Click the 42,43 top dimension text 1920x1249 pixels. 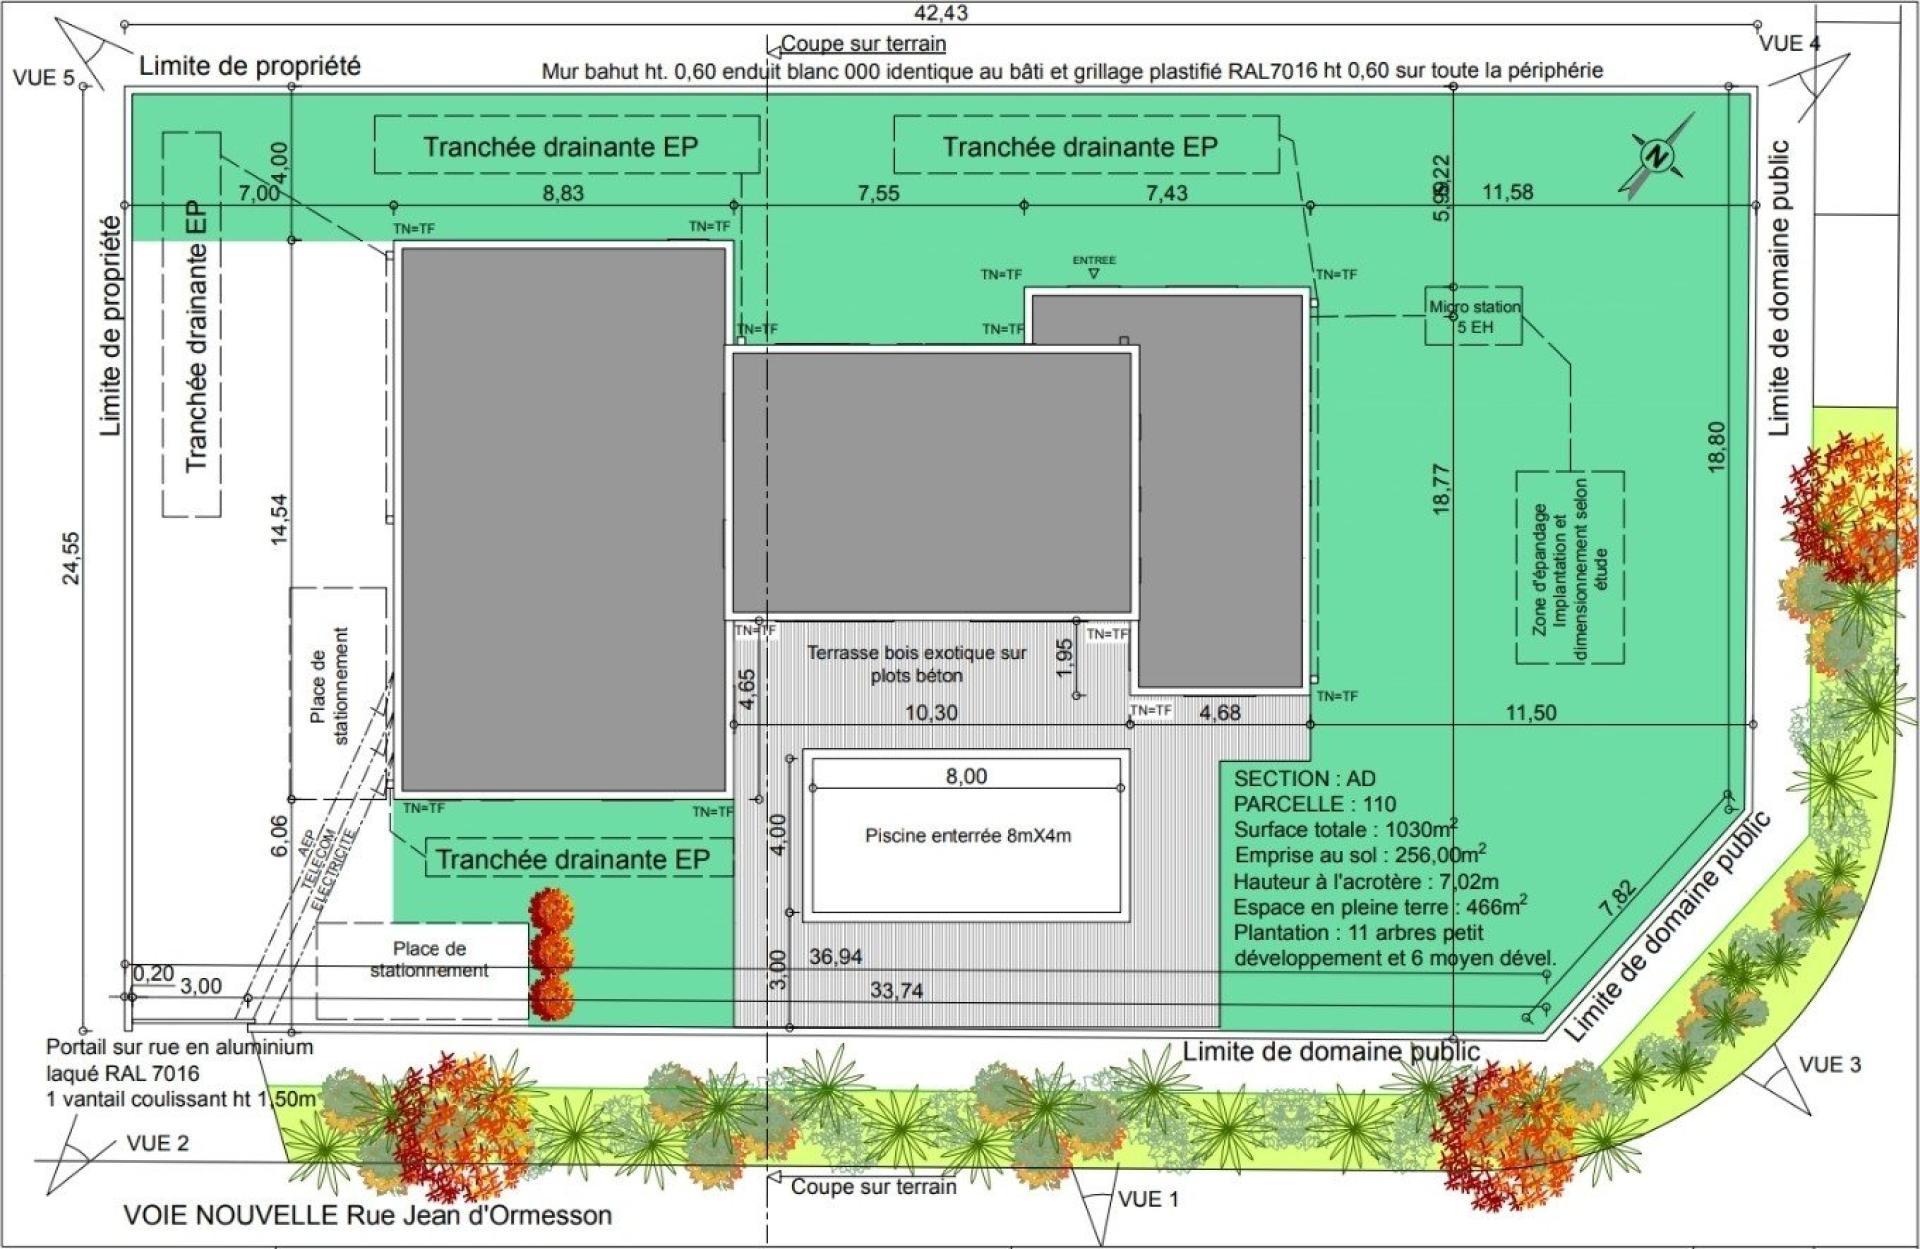click(x=941, y=13)
